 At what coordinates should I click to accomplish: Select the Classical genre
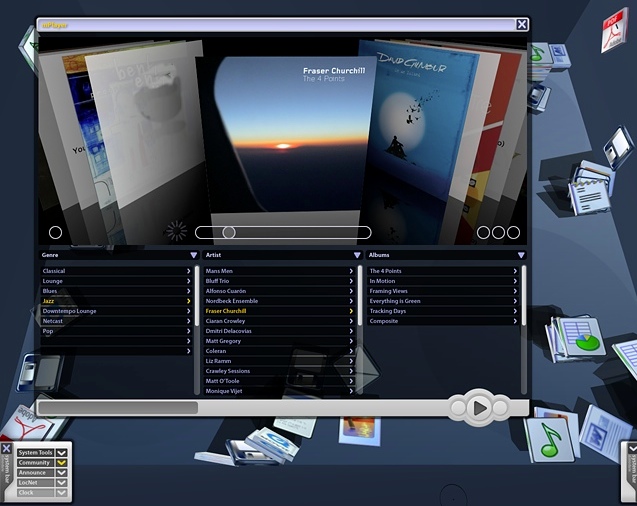click(x=116, y=271)
